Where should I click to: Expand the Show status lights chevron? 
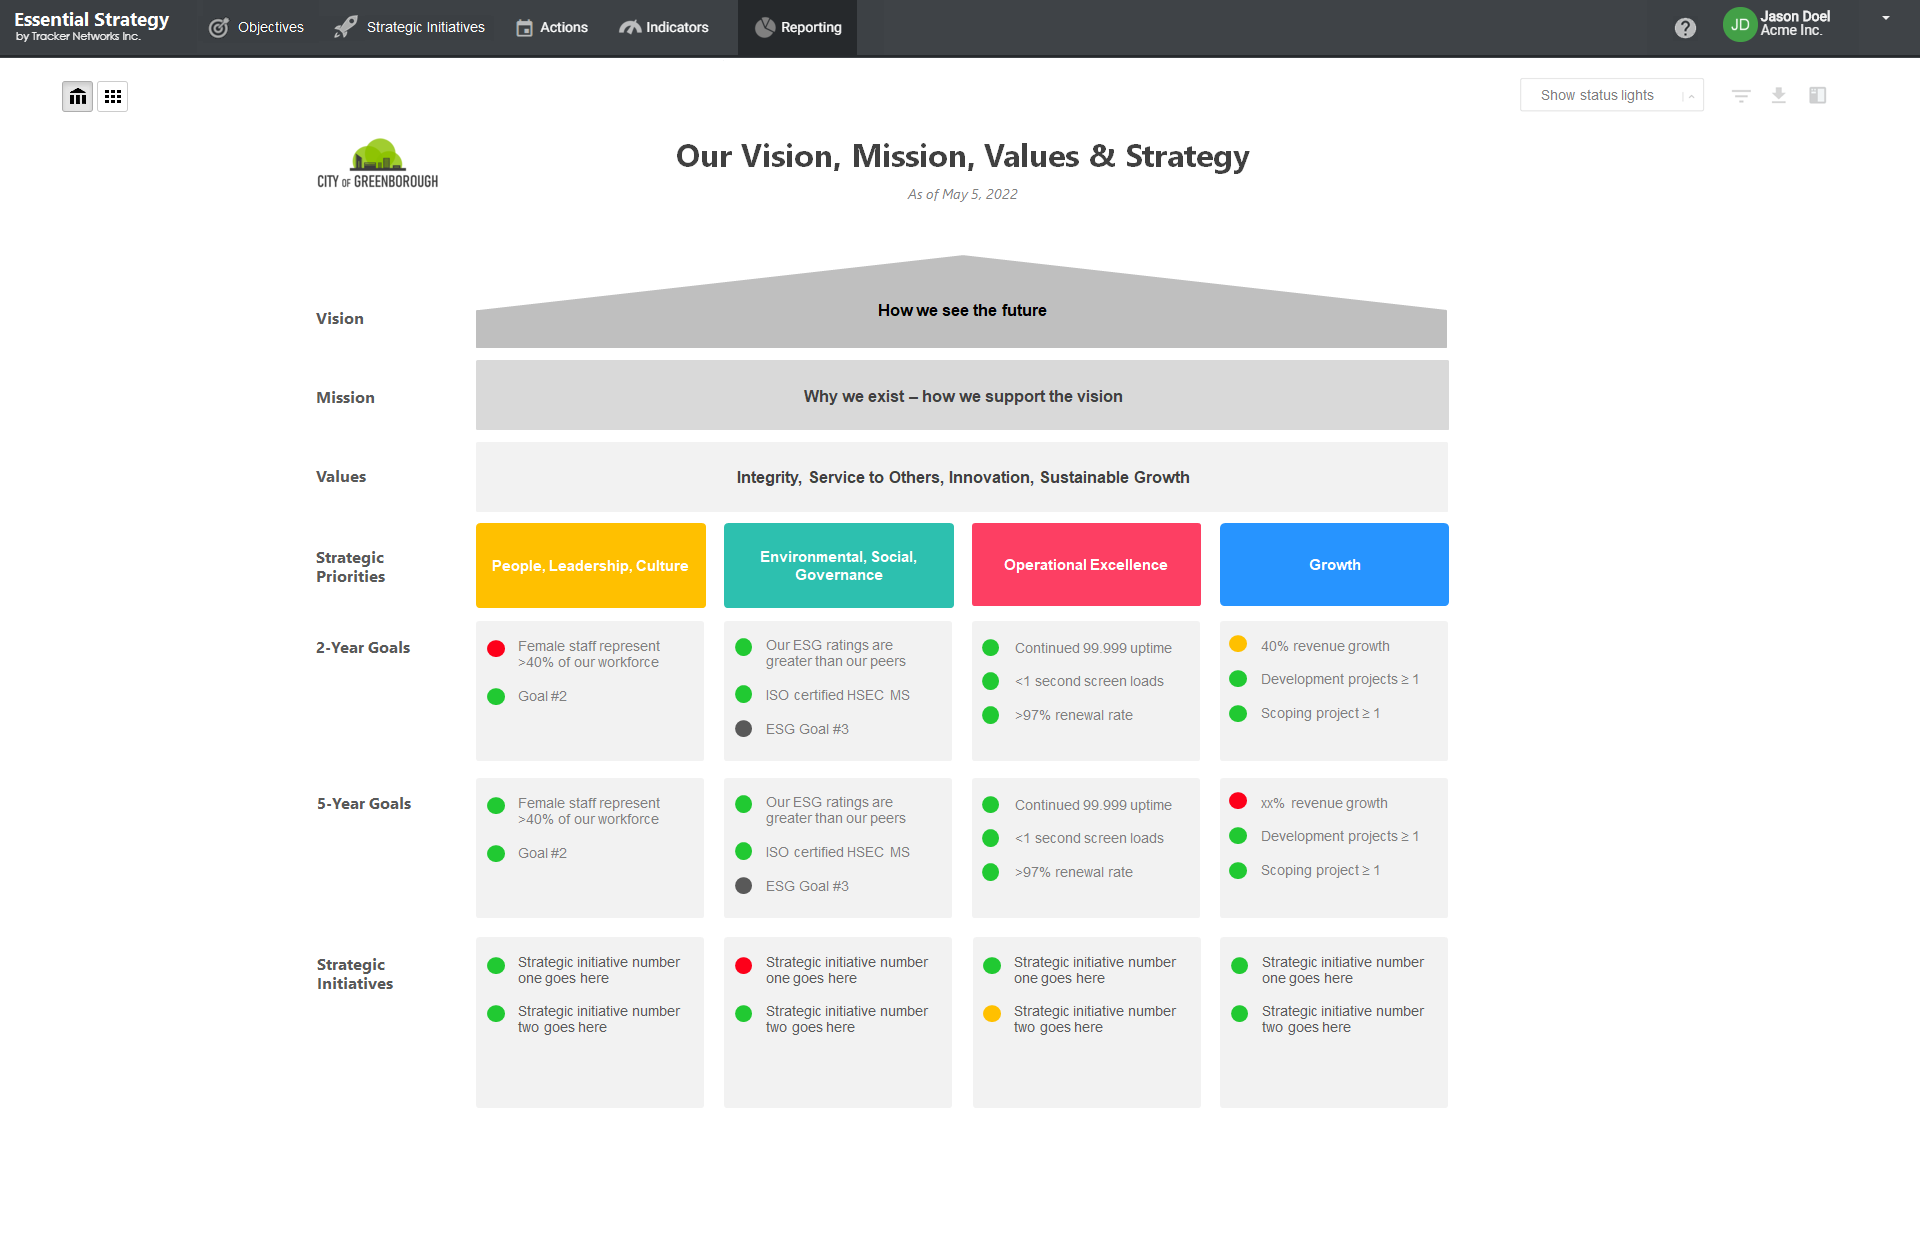pos(1690,95)
